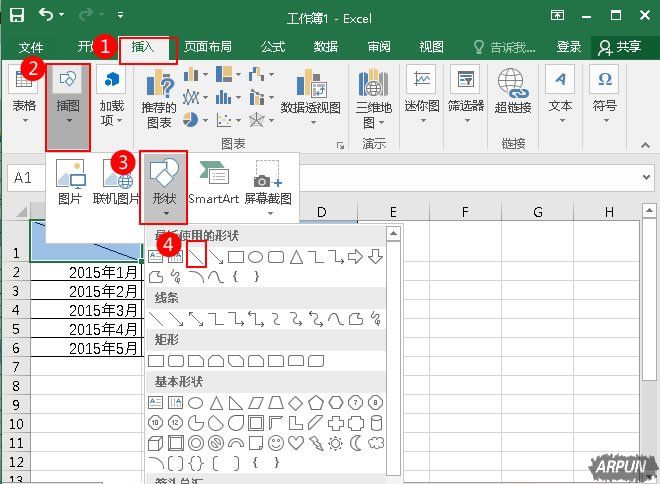This screenshot has height=484, width=660.
Task: Open the Insert (插入) ribbon tab
Action: pos(143,46)
